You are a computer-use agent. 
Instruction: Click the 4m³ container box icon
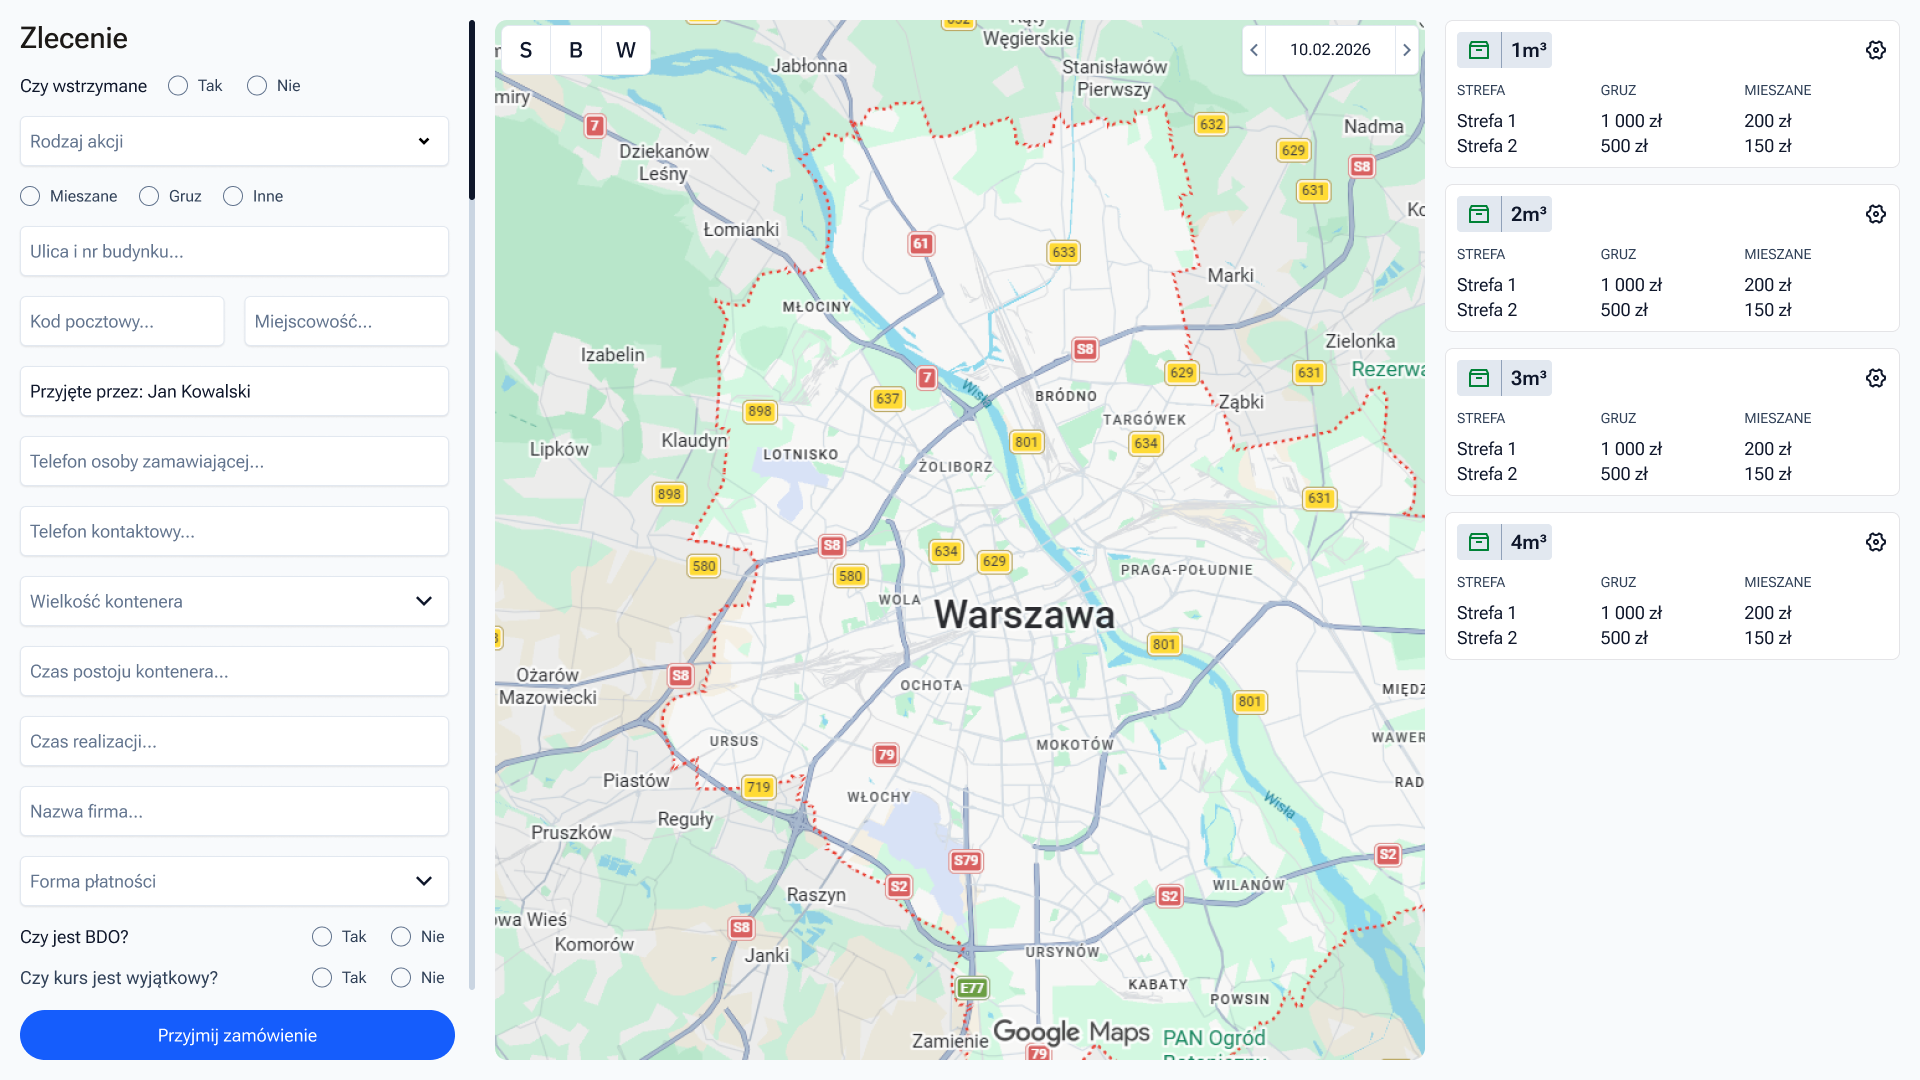pos(1479,542)
